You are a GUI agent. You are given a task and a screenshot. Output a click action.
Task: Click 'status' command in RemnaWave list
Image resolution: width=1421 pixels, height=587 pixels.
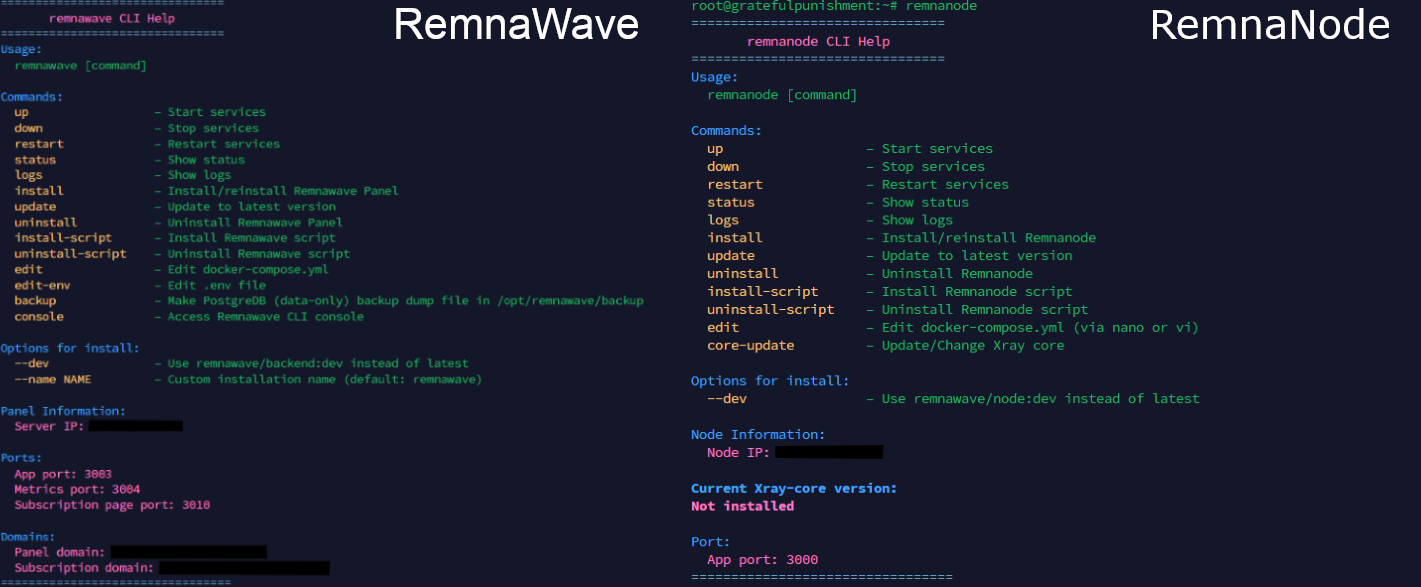tap(35, 160)
